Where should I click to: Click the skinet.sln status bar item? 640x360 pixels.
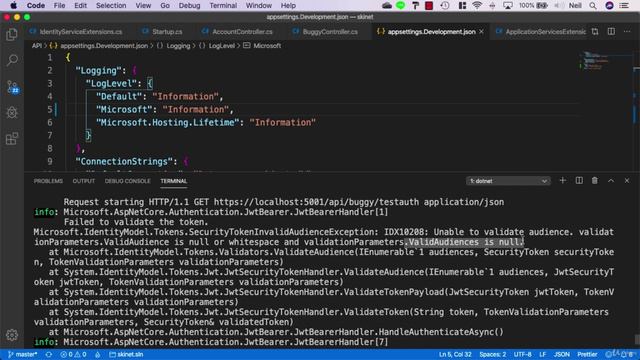coord(126,354)
